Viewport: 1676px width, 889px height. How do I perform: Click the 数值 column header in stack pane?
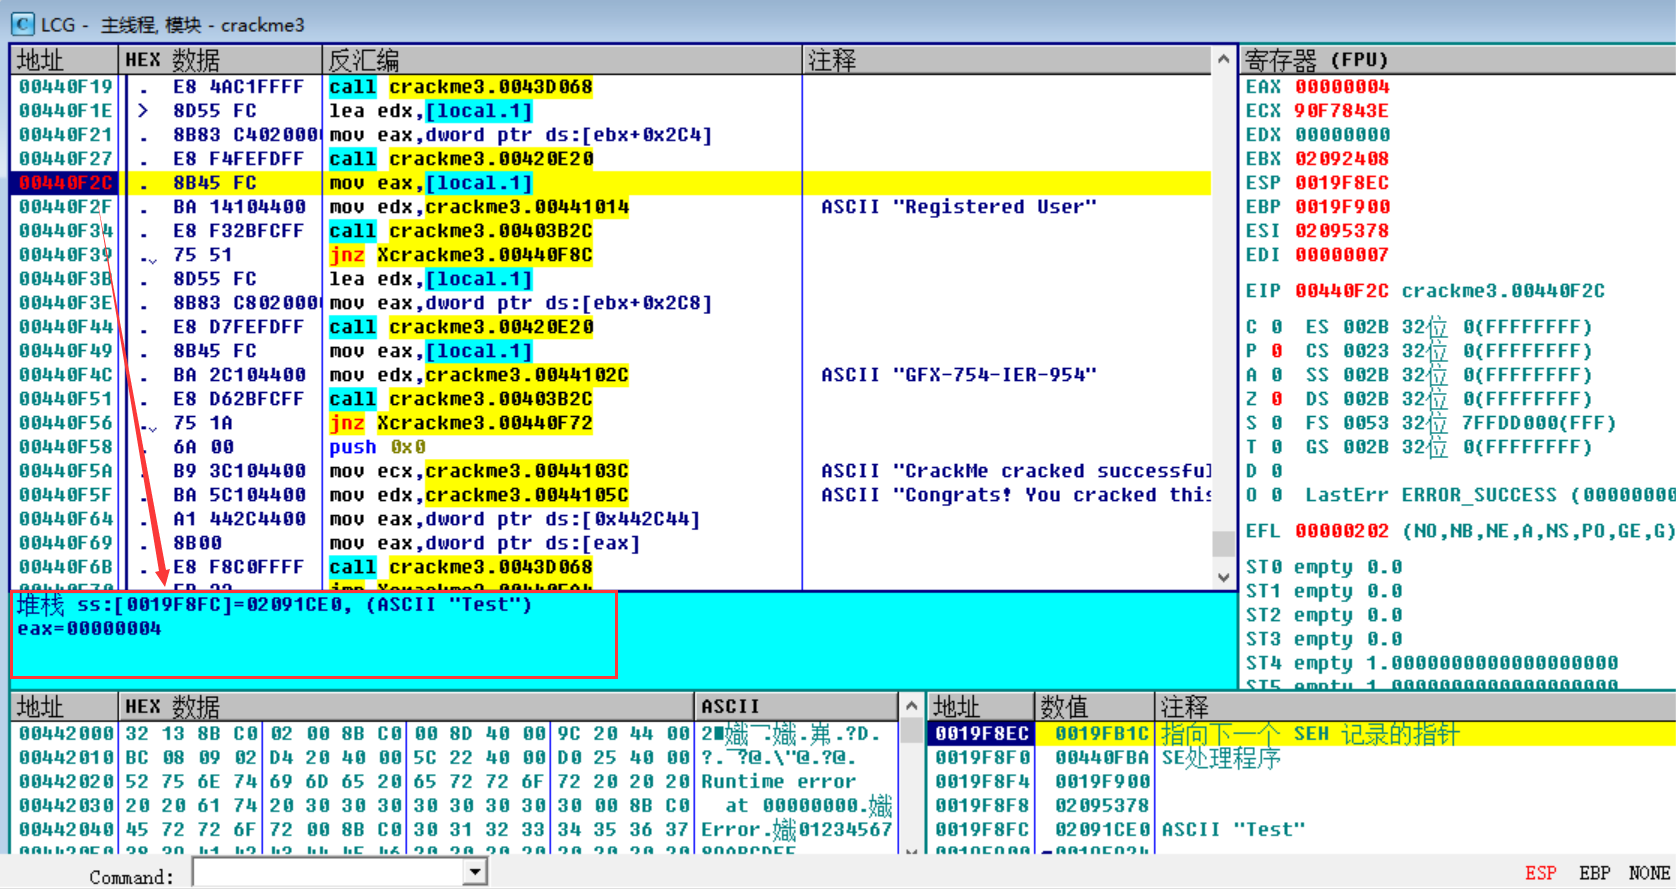[1094, 706]
